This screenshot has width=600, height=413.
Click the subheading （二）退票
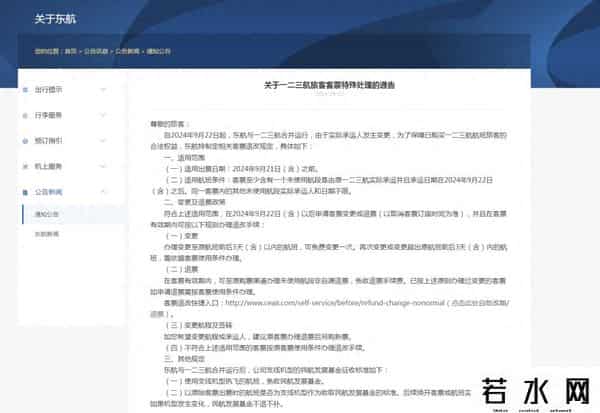click(181, 269)
